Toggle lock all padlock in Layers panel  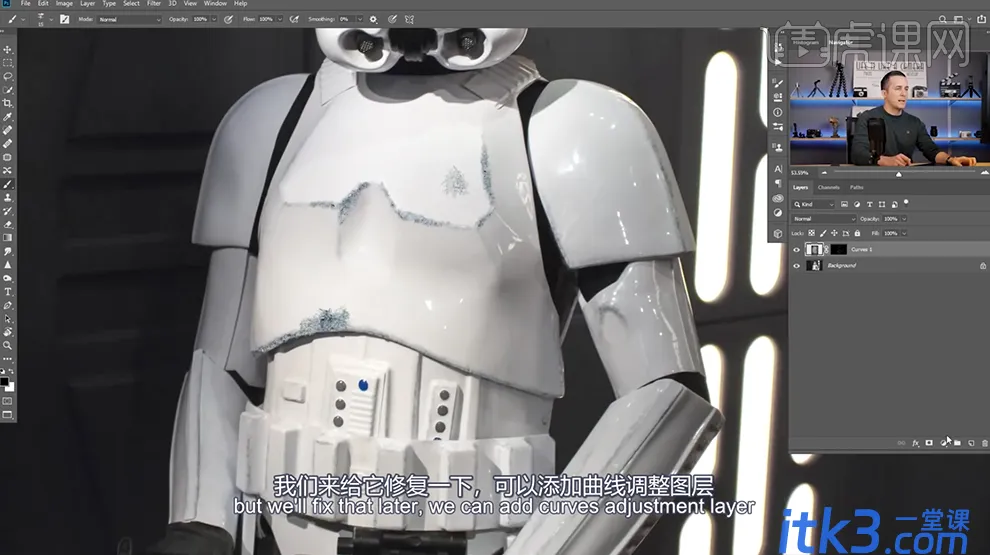coord(857,234)
